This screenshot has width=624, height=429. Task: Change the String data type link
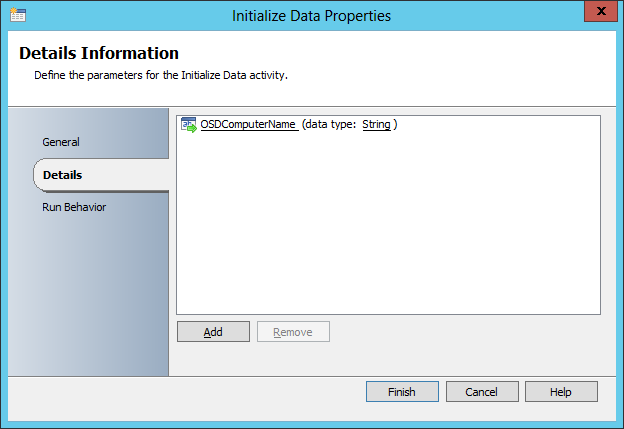[376, 125]
